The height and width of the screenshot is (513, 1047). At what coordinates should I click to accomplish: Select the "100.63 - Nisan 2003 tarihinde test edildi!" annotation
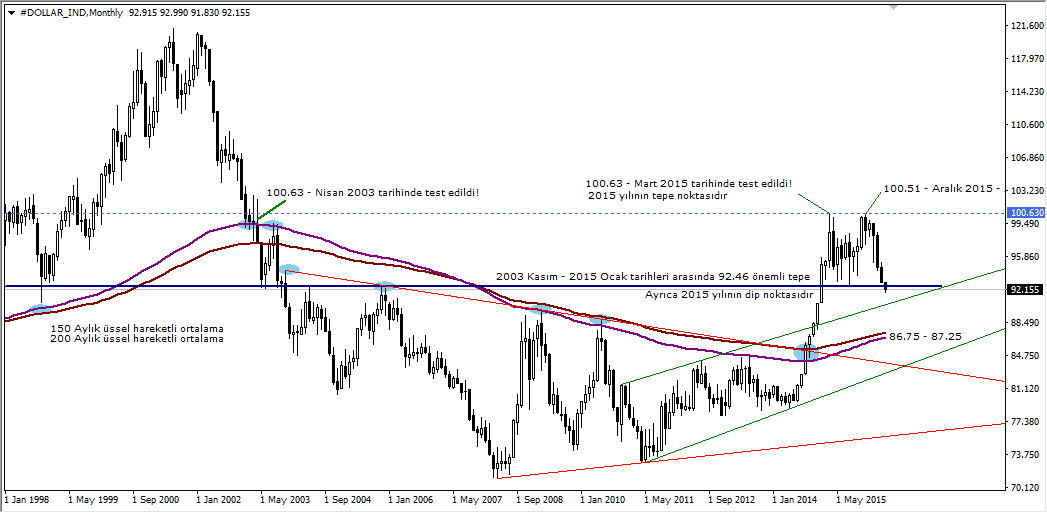(373, 191)
